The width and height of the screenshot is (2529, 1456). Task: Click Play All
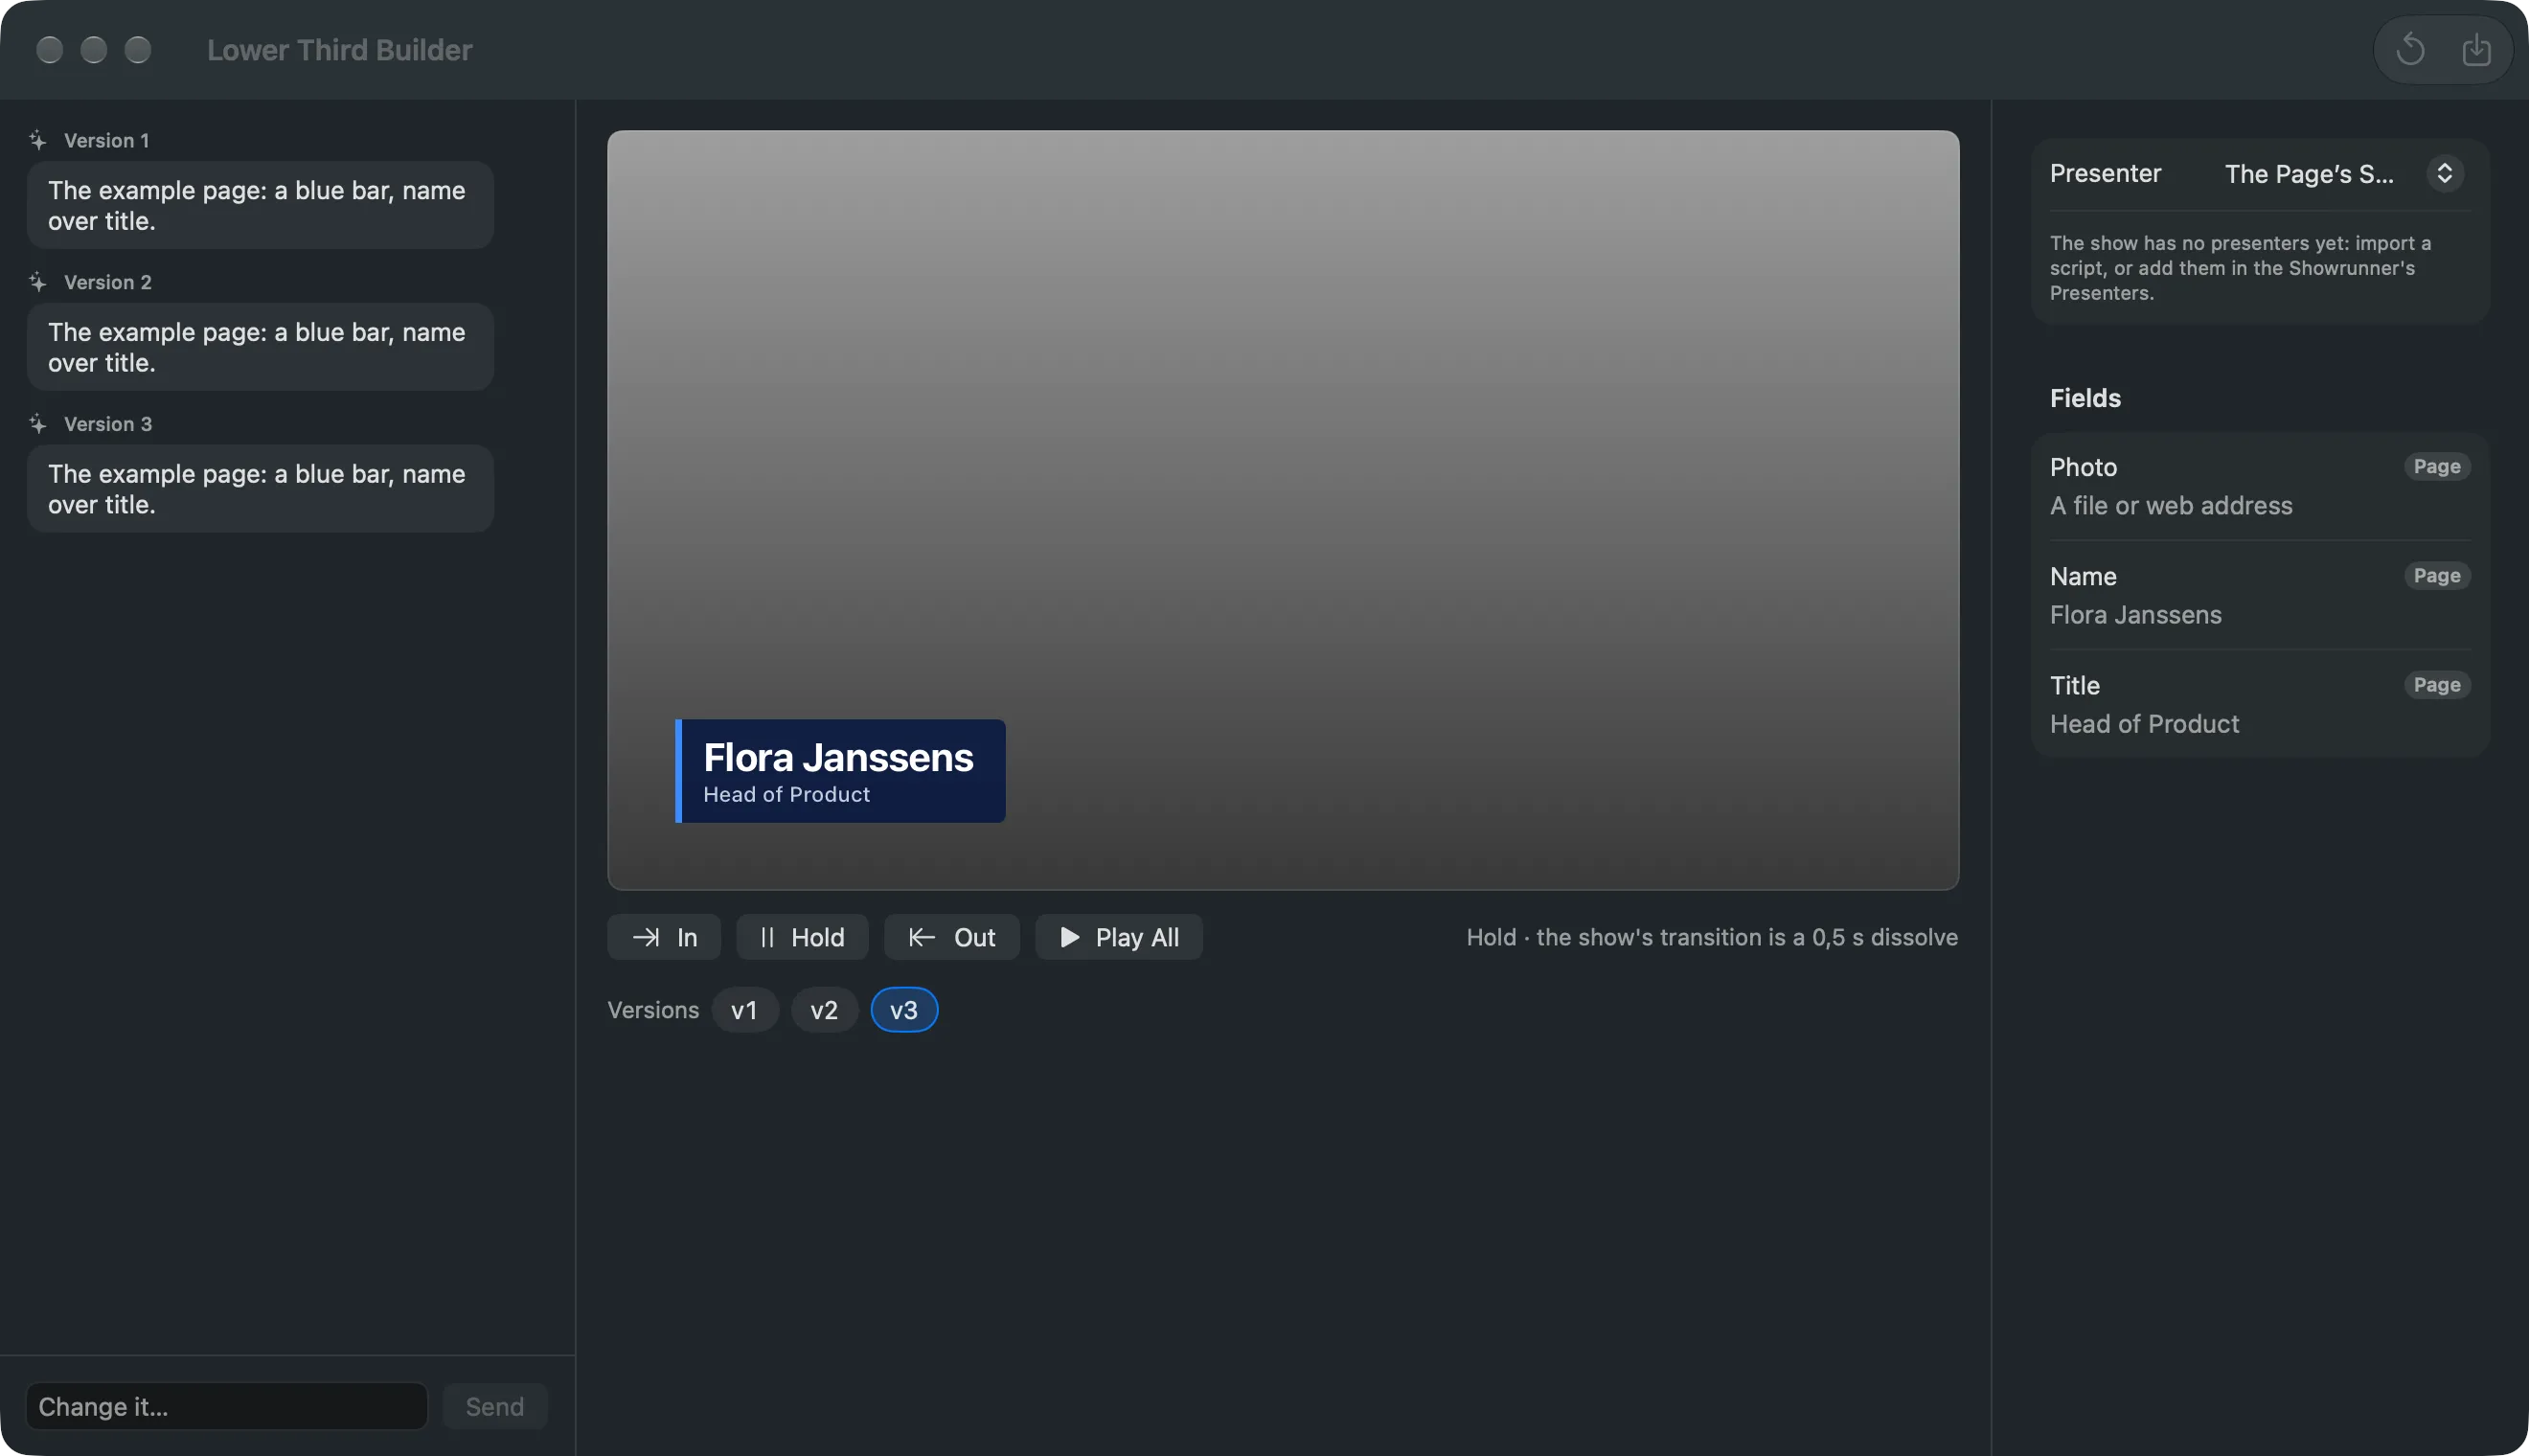pyautogui.click(x=1118, y=938)
